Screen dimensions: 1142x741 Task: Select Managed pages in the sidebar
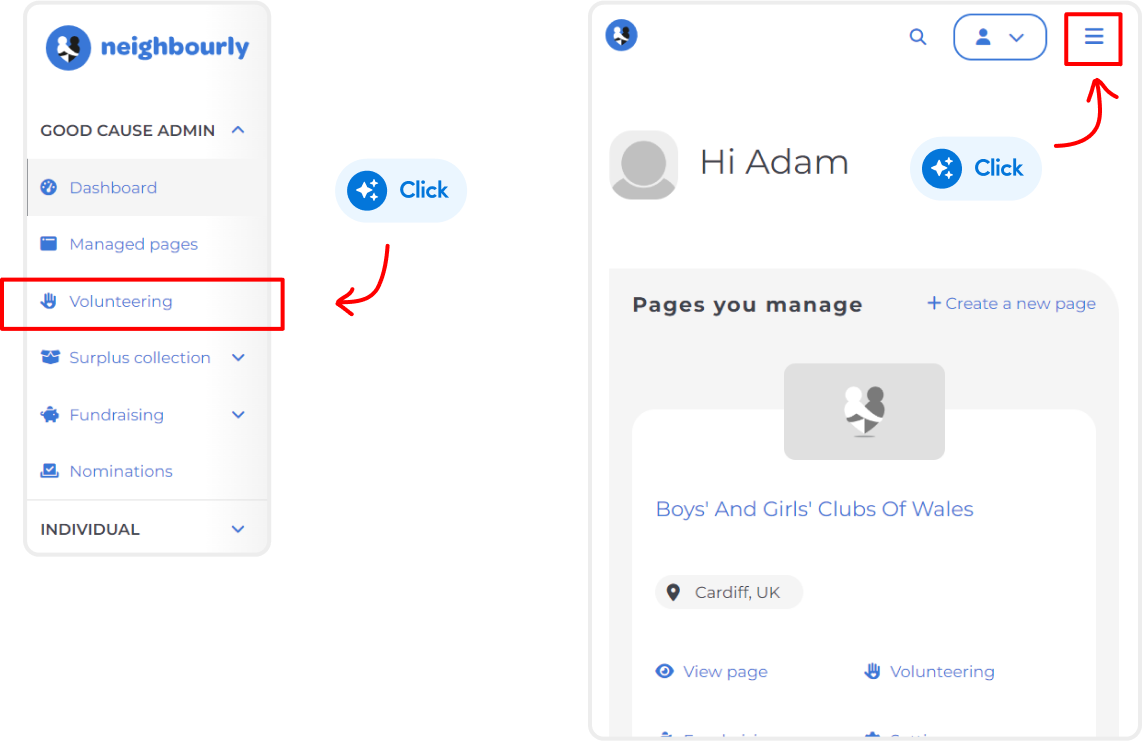tap(133, 244)
